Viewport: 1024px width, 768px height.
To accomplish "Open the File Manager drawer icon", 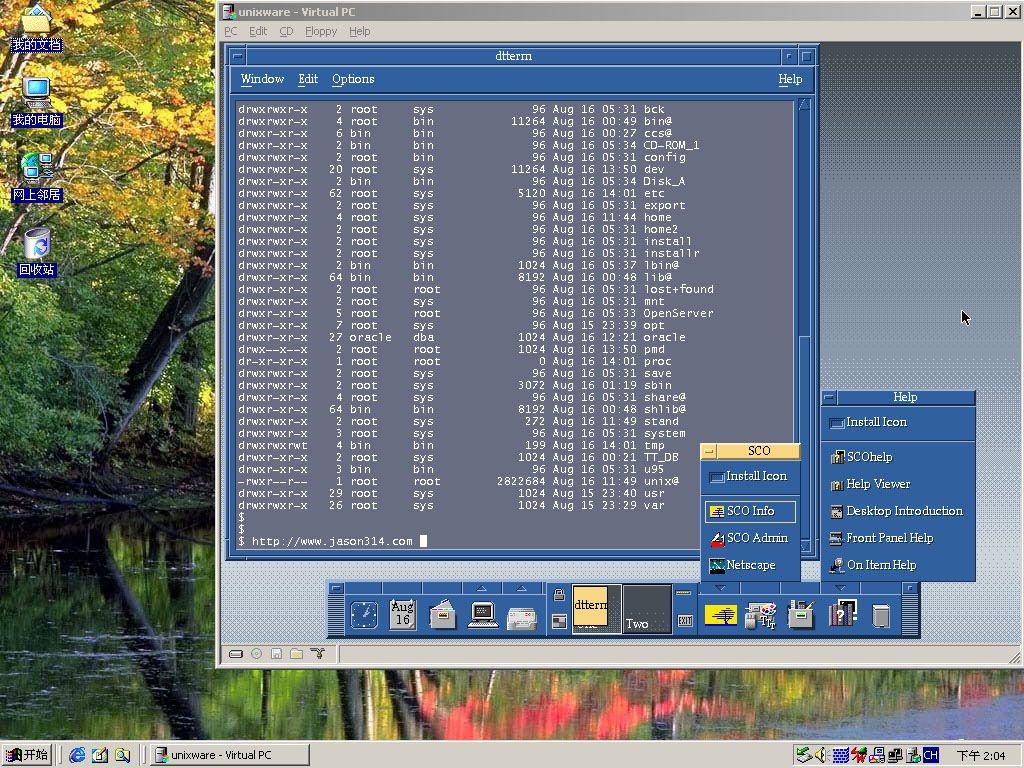I will pos(443,615).
